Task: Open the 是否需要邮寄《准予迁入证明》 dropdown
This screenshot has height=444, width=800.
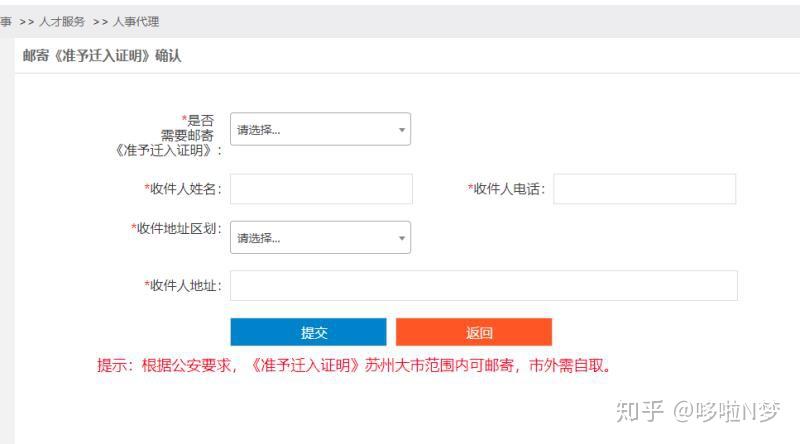Action: click(320, 129)
